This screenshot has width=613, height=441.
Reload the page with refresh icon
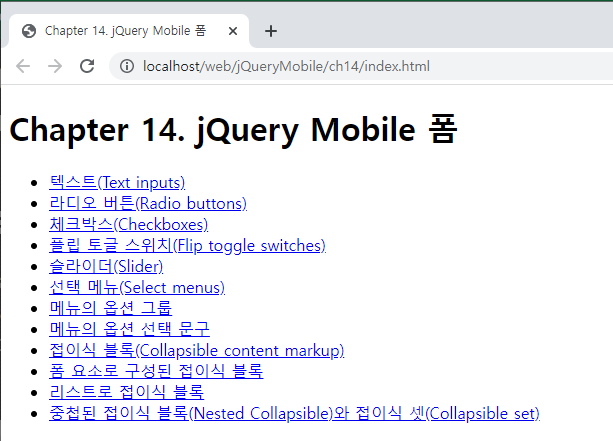(87, 66)
